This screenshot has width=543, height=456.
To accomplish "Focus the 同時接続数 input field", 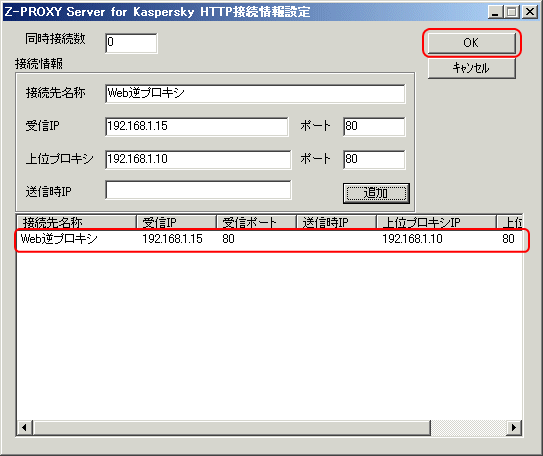I will (131, 43).
